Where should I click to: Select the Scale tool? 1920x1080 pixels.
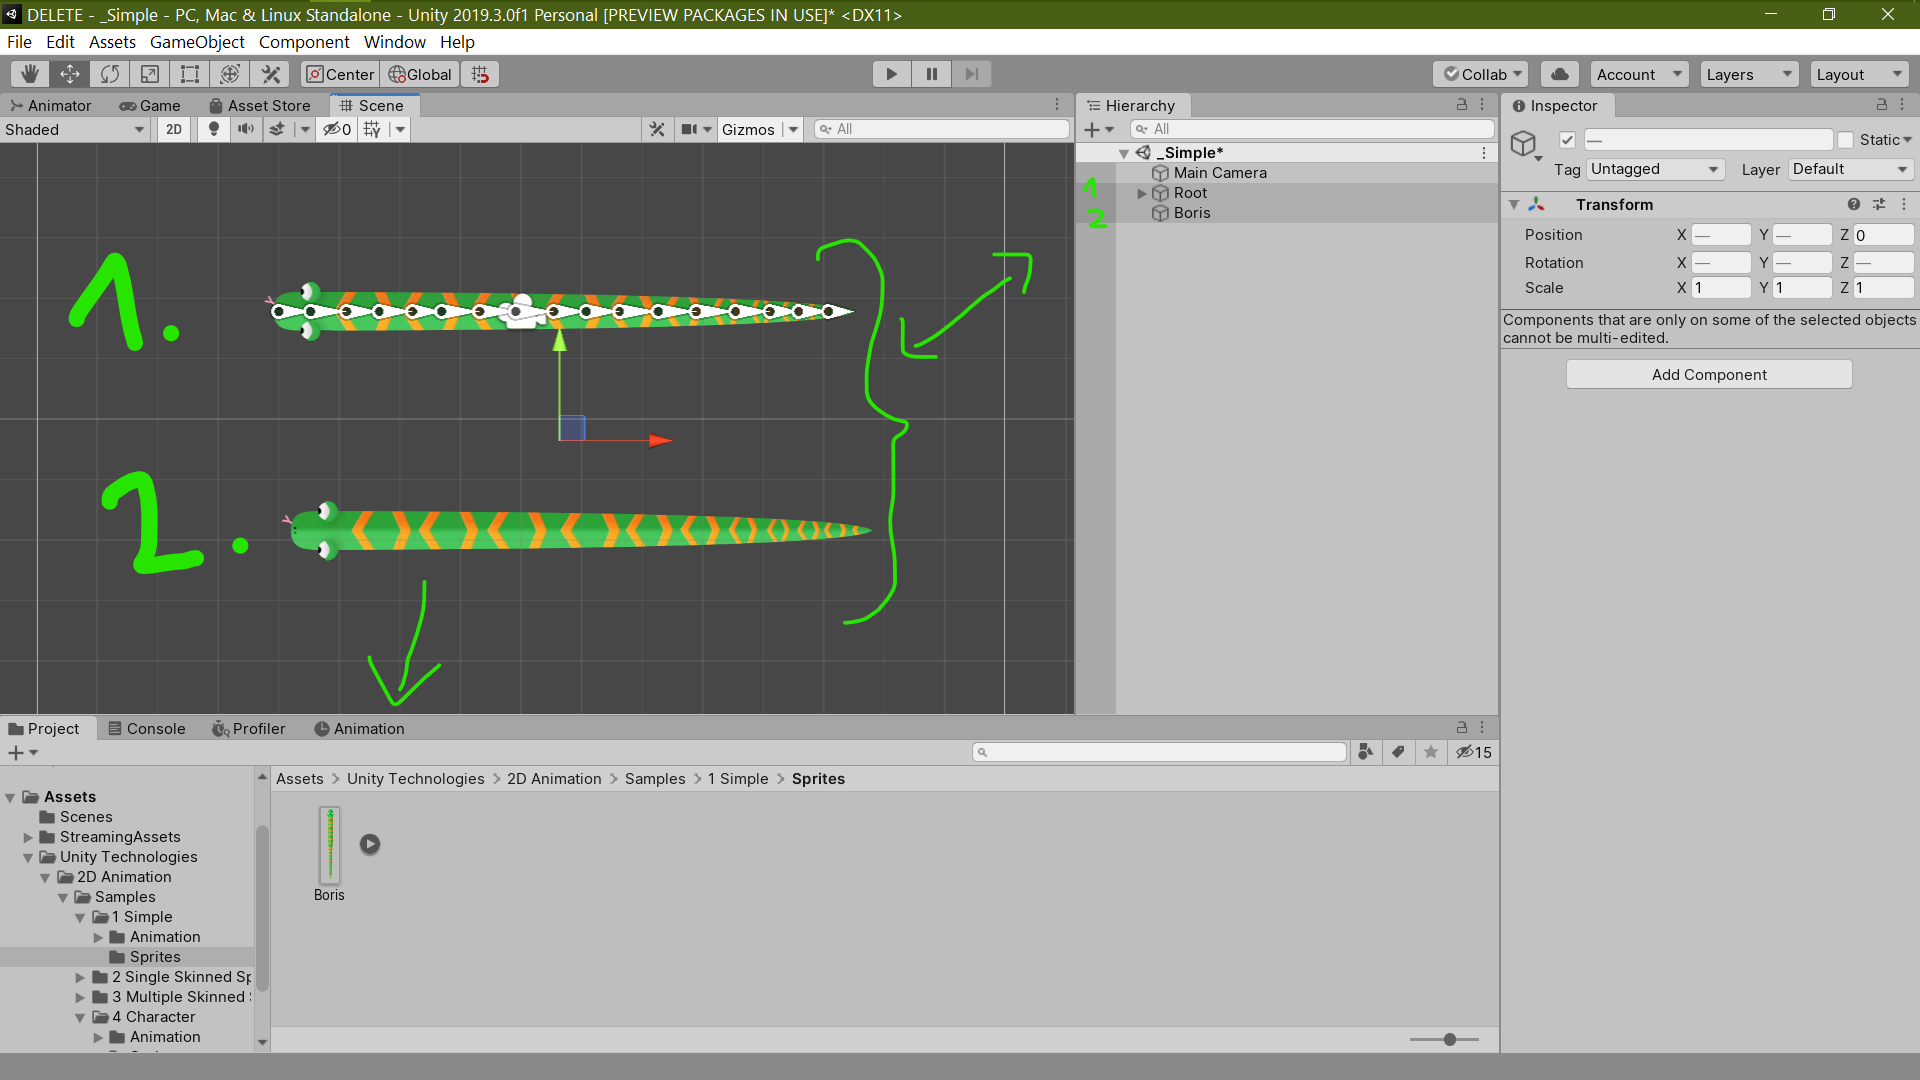click(x=150, y=74)
